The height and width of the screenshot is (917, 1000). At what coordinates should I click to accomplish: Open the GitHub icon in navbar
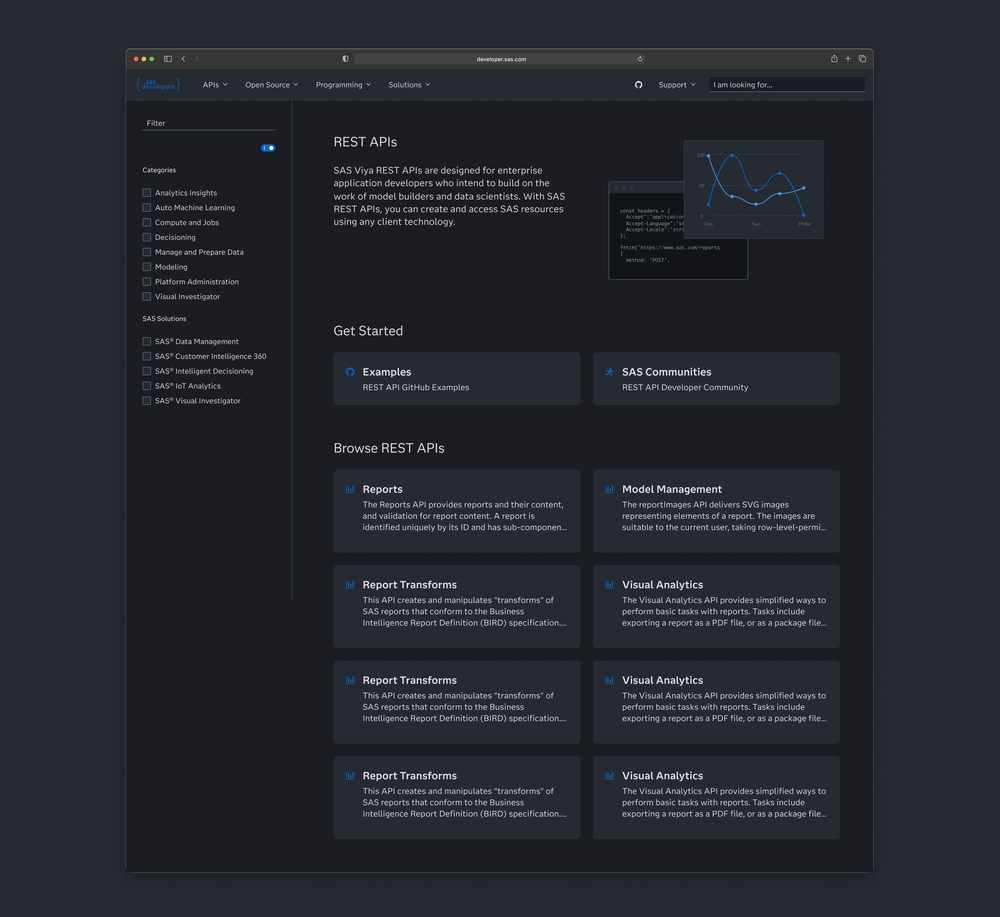[x=638, y=85]
